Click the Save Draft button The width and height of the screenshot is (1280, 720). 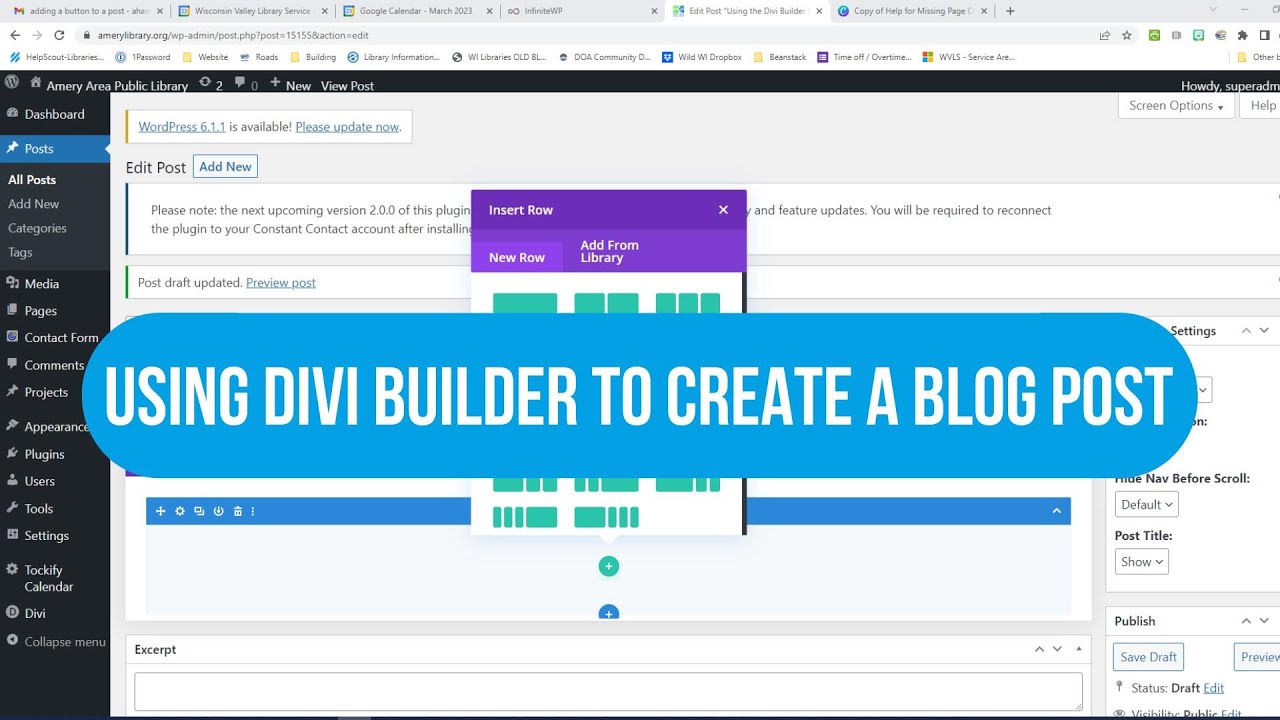1148,657
